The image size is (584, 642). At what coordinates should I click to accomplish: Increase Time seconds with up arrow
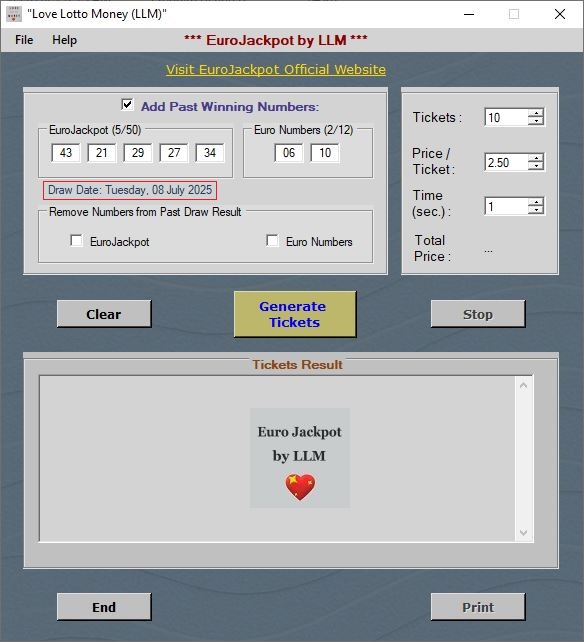coord(536,202)
